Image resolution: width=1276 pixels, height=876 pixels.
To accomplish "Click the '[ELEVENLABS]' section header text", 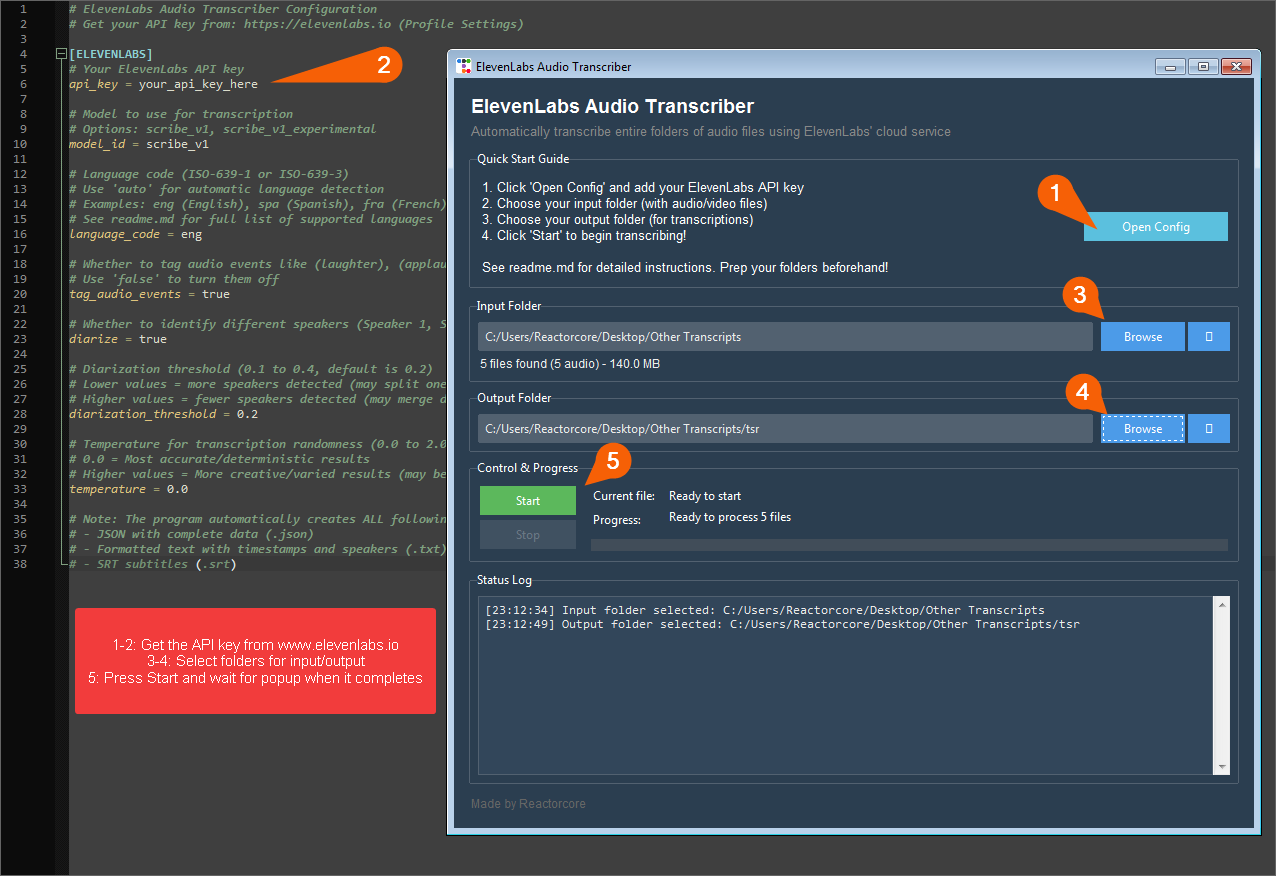I will [111, 54].
